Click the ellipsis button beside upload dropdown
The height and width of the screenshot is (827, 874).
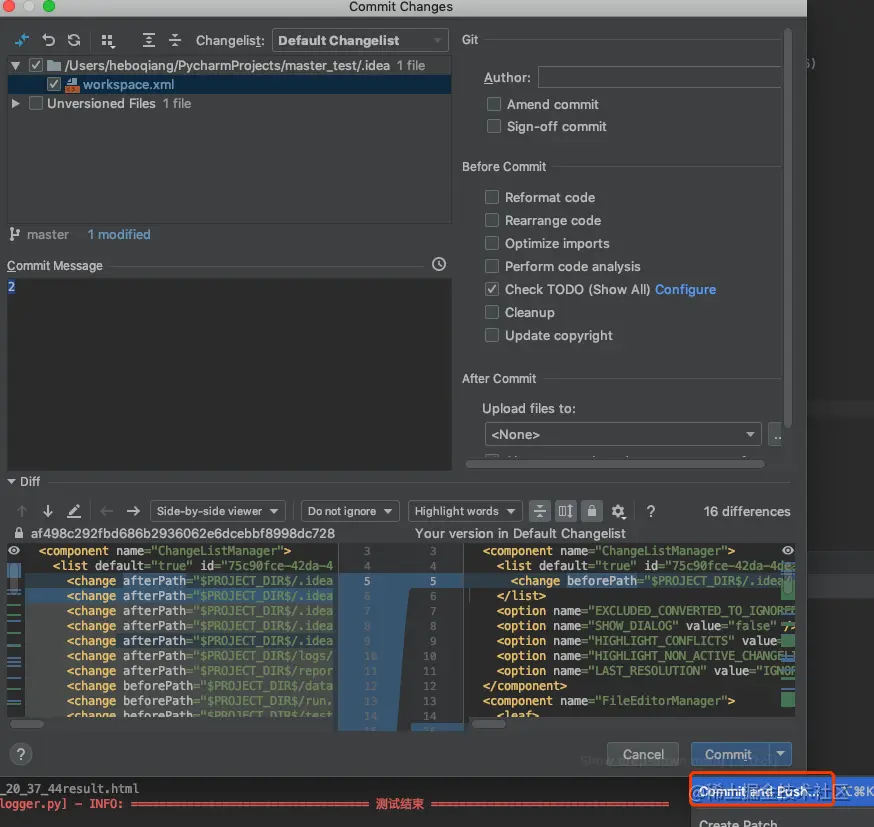click(776, 434)
